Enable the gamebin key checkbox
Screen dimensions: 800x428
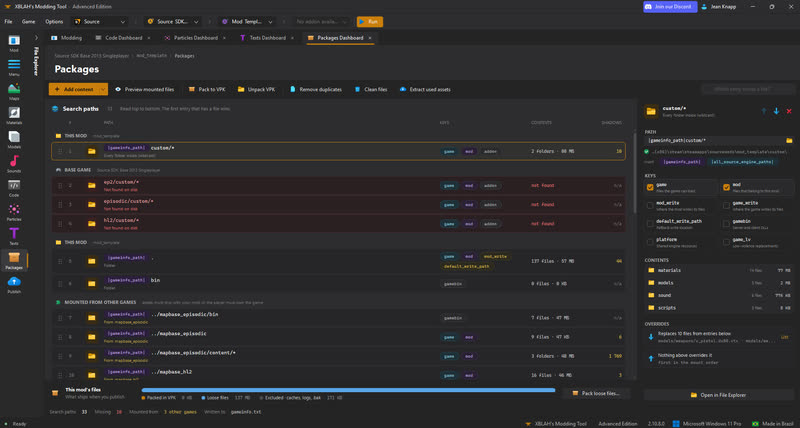(x=726, y=224)
